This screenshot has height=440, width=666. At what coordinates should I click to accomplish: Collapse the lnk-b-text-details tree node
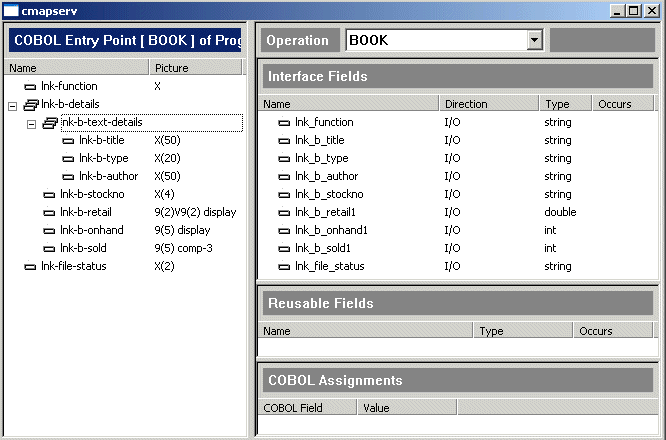coord(31,123)
